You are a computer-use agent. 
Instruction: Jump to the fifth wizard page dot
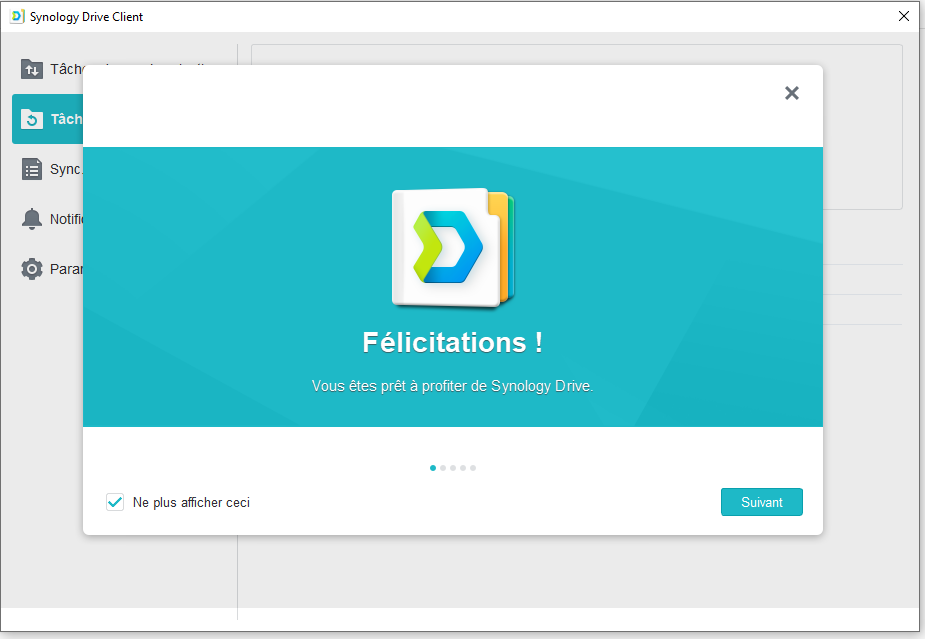click(x=473, y=468)
